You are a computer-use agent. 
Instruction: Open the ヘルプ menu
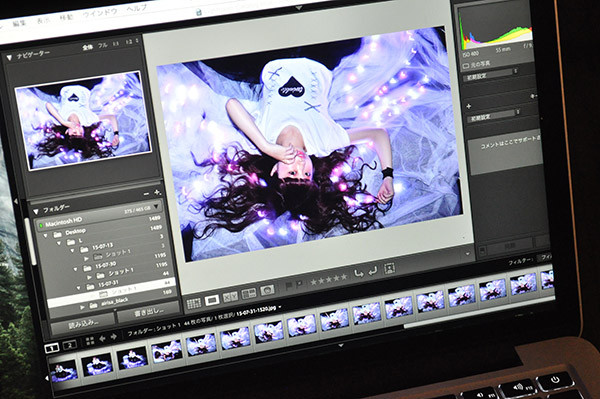coord(137,8)
